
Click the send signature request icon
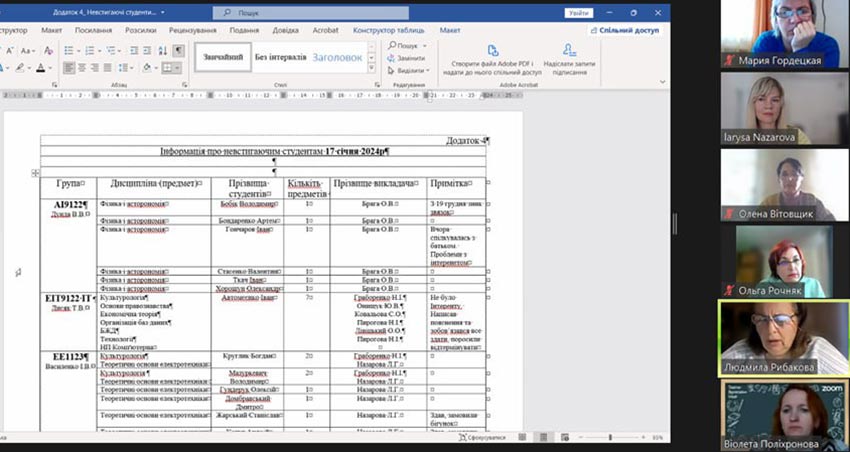point(570,51)
